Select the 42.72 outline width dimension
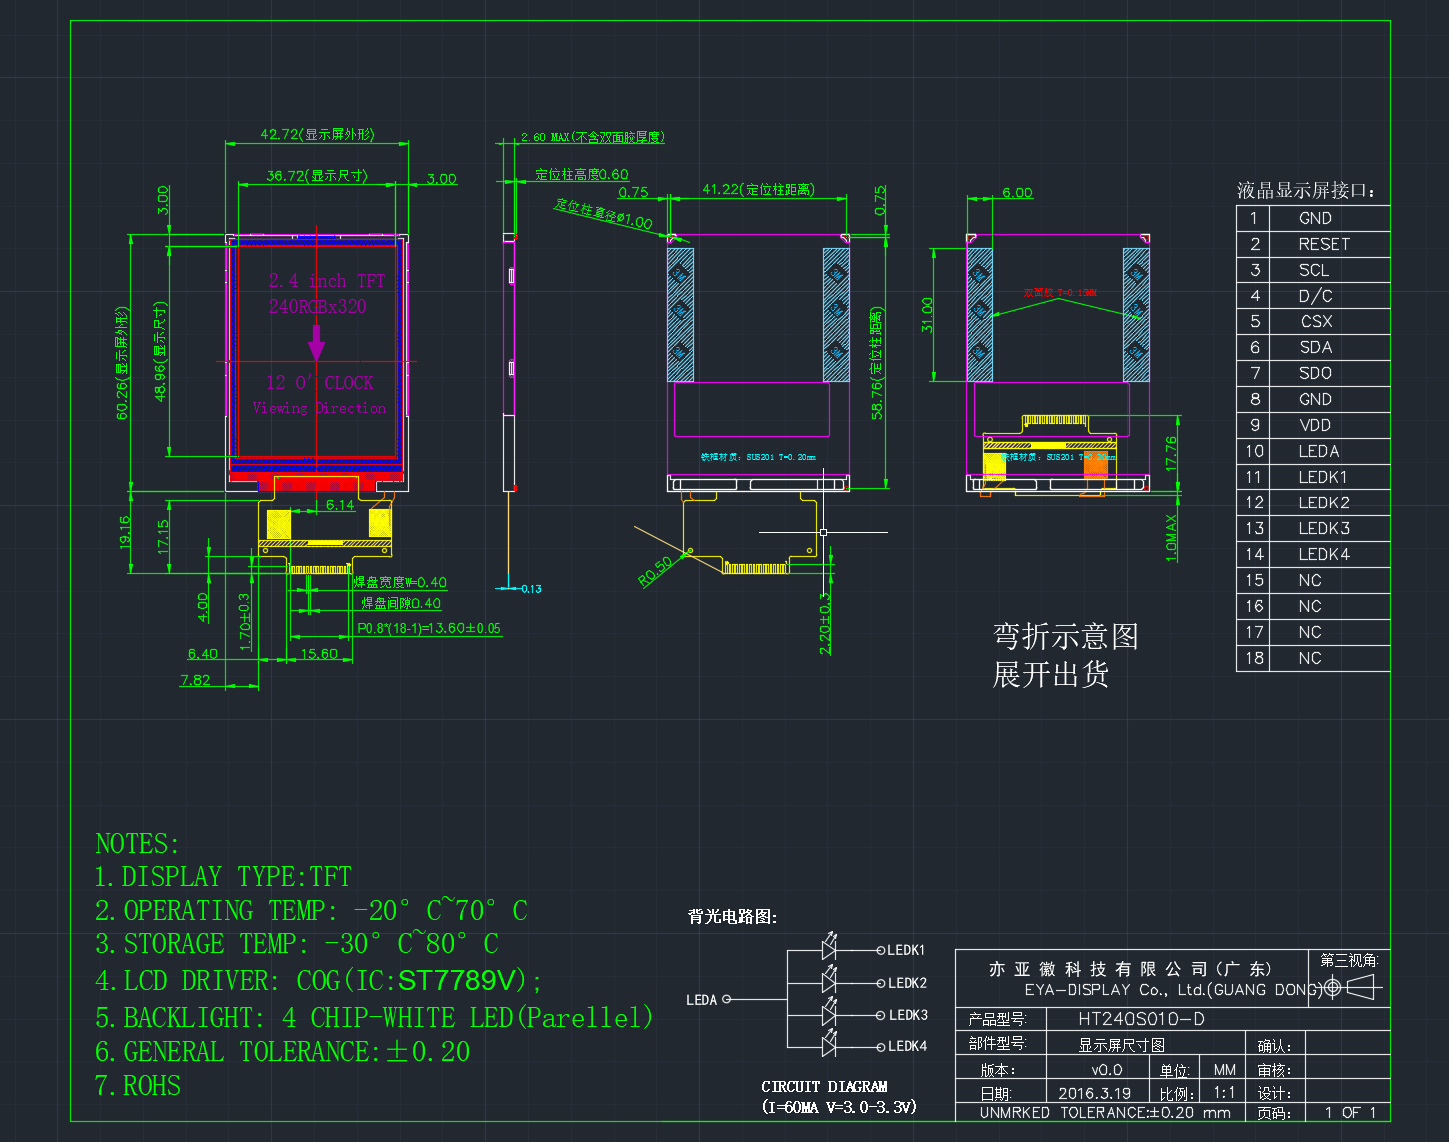 [x=317, y=134]
